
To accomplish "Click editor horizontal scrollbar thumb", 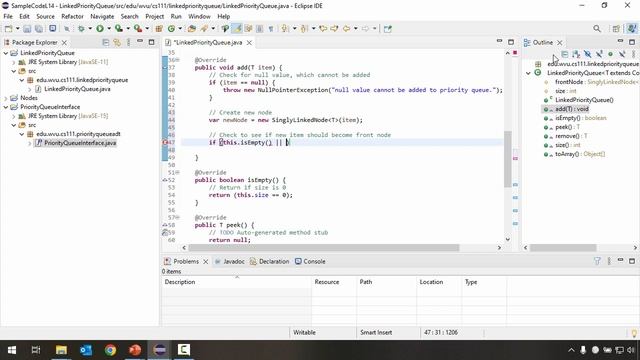I will [323, 247].
